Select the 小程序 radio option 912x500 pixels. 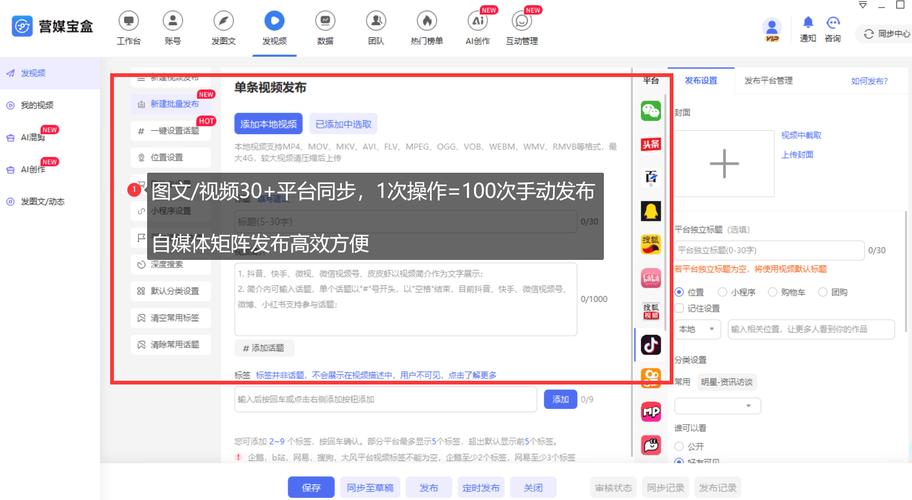click(725, 292)
